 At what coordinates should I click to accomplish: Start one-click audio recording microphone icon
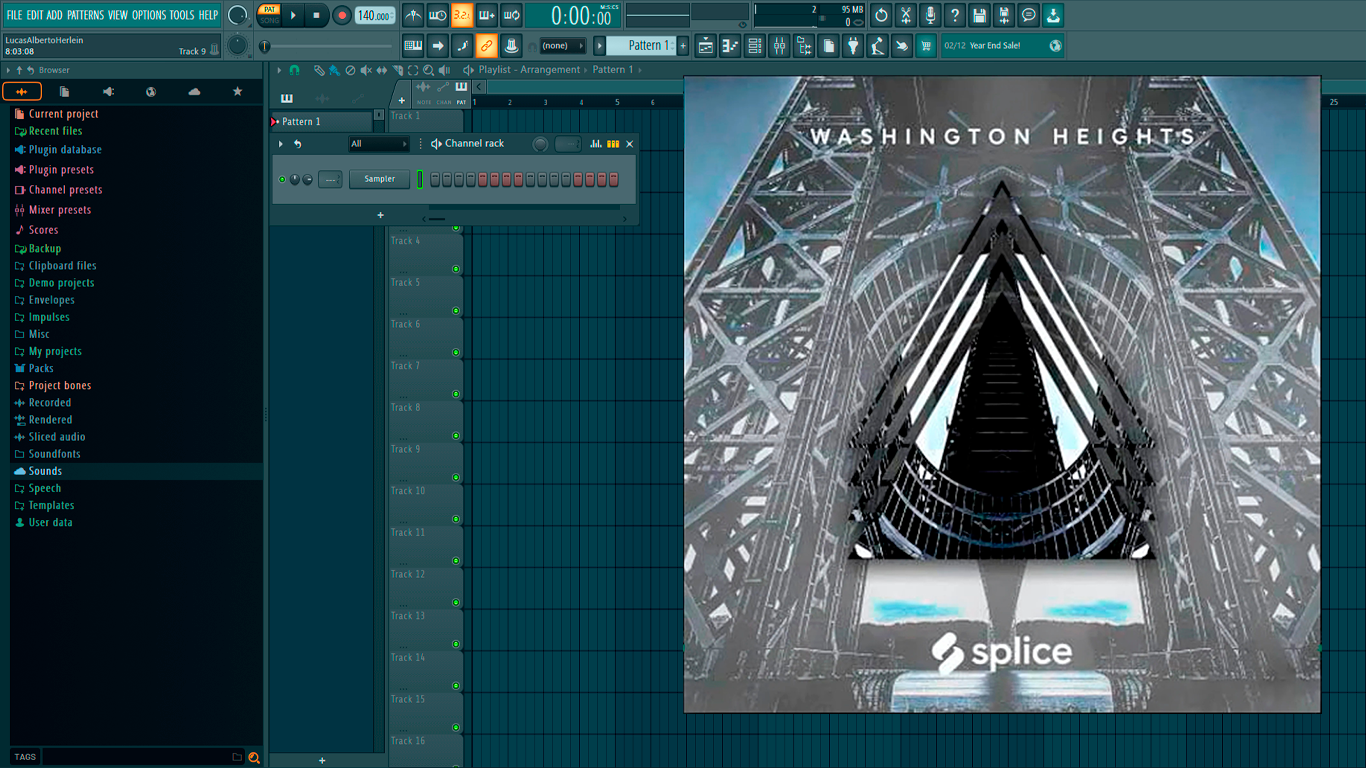click(x=930, y=15)
